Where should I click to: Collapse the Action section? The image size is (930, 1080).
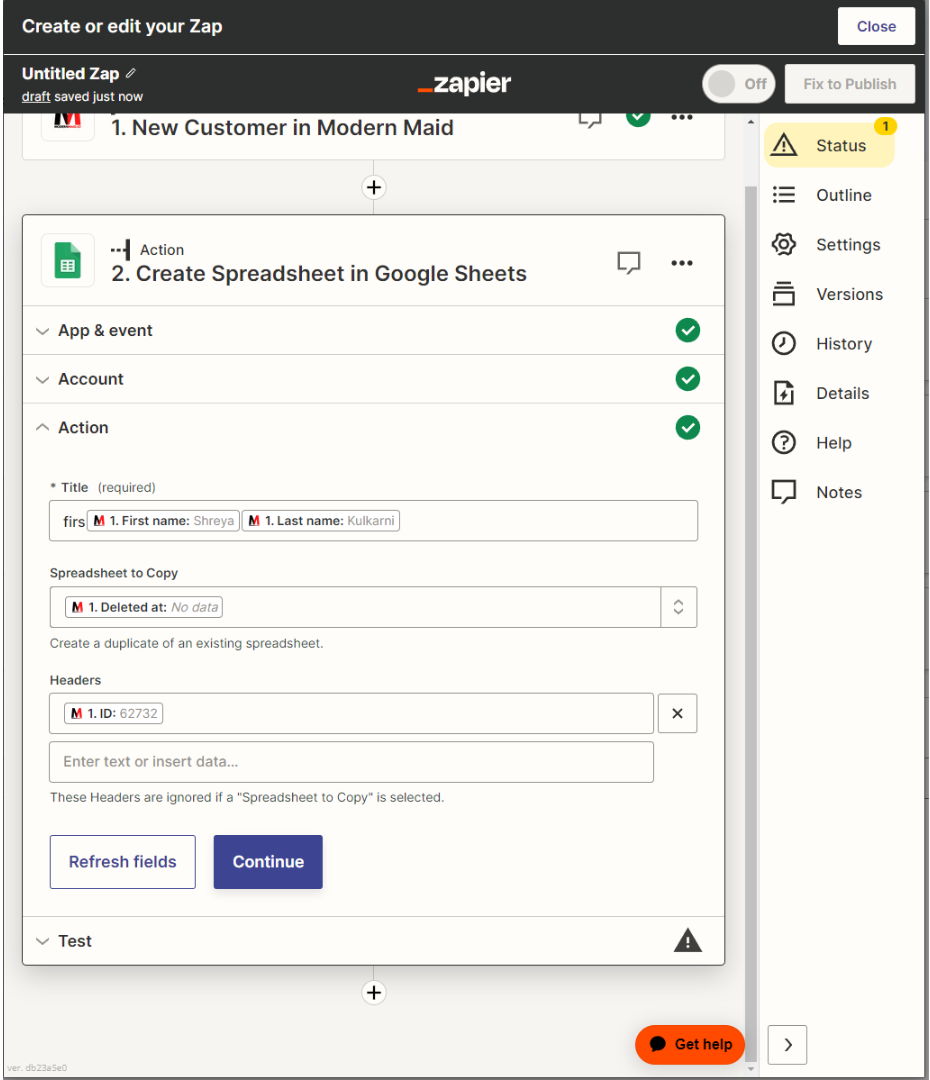(373, 428)
